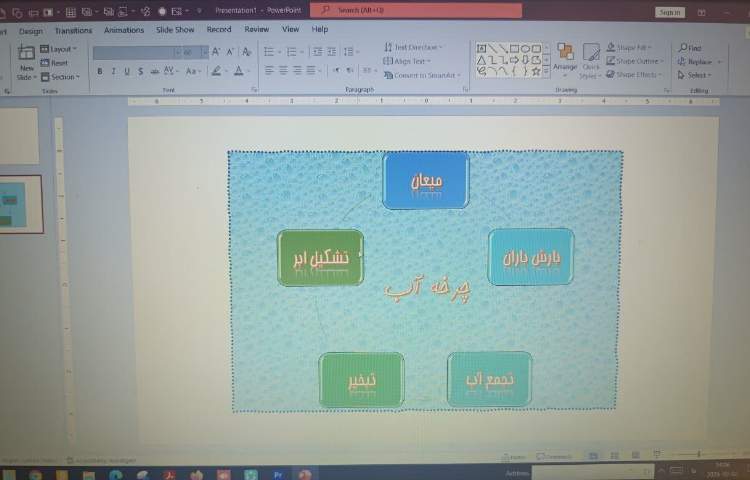Open Adobe Acrobat from the taskbar

[x=169, y=475]
